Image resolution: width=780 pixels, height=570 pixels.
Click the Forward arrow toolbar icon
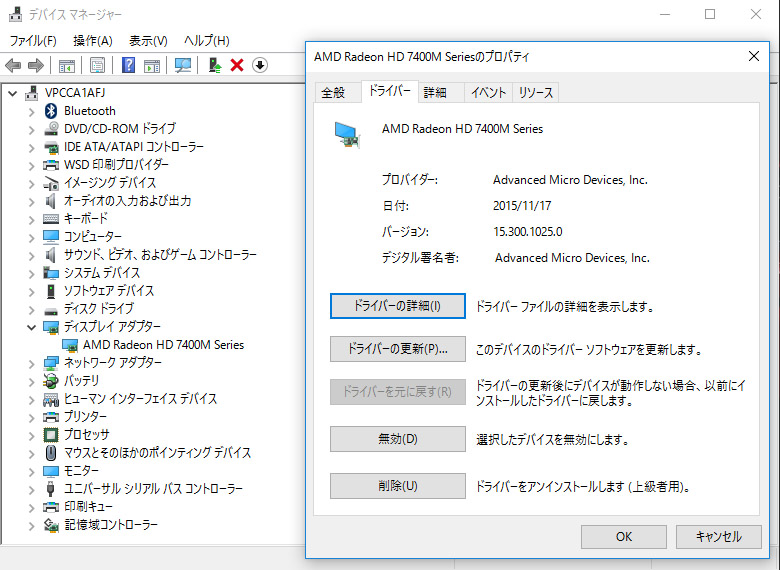click(36, 65)
